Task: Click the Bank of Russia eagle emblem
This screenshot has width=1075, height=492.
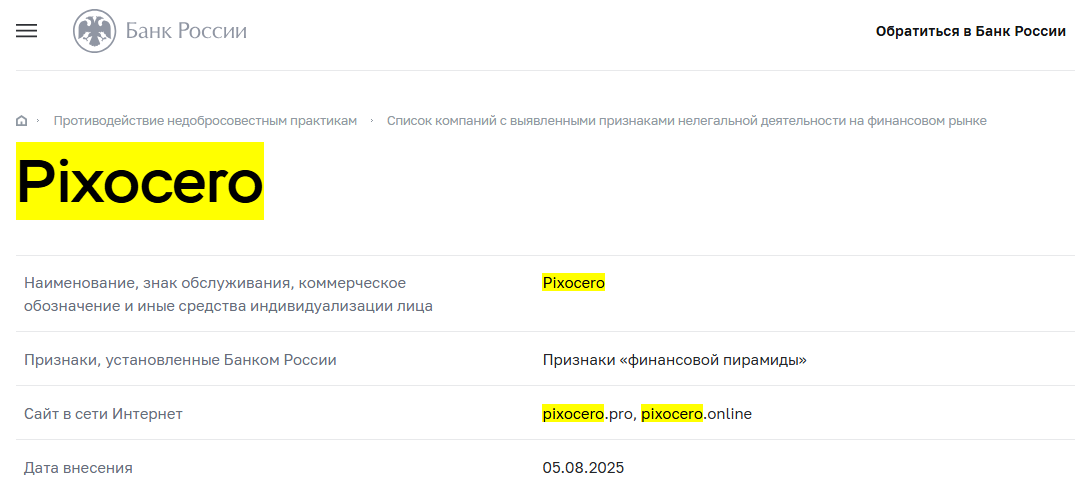Action: coord(95,32)
